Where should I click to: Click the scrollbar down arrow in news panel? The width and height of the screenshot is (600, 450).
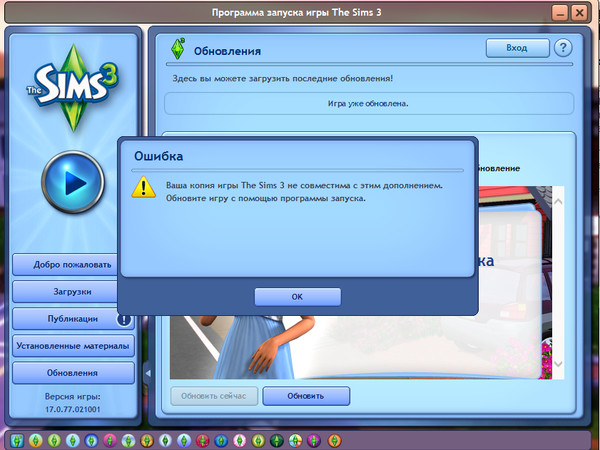[x=558, y=364]
